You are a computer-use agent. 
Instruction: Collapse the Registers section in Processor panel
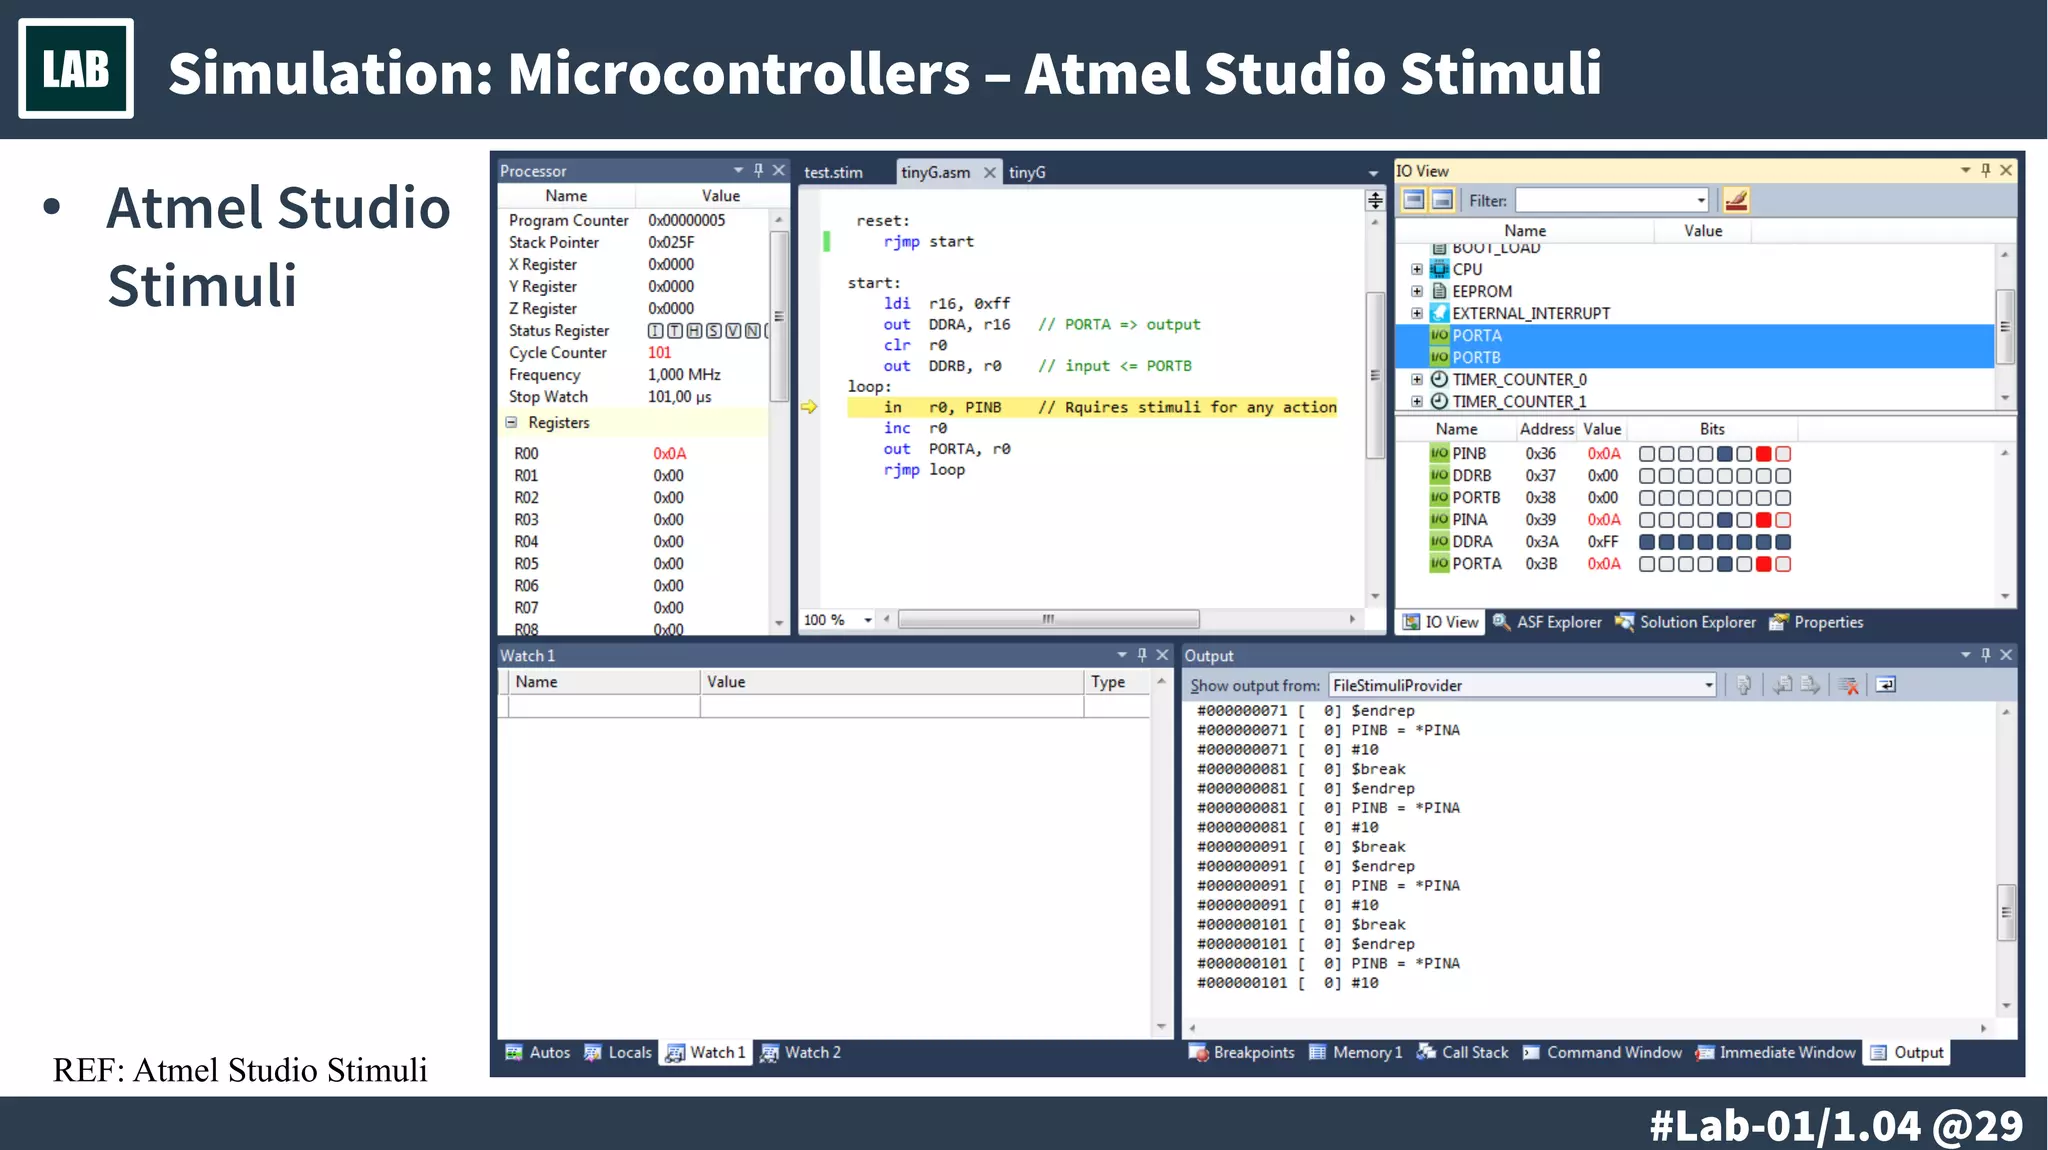point(511,422)
